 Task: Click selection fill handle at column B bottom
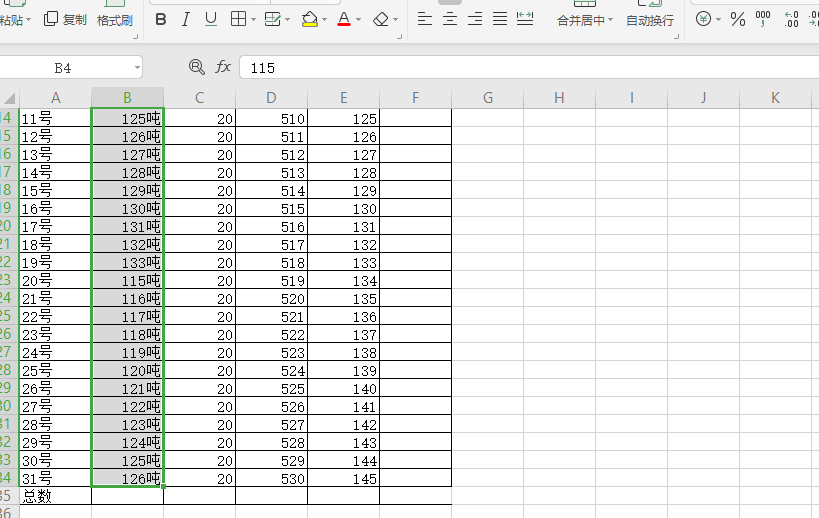pyautogui.click(x=163, y=487)
